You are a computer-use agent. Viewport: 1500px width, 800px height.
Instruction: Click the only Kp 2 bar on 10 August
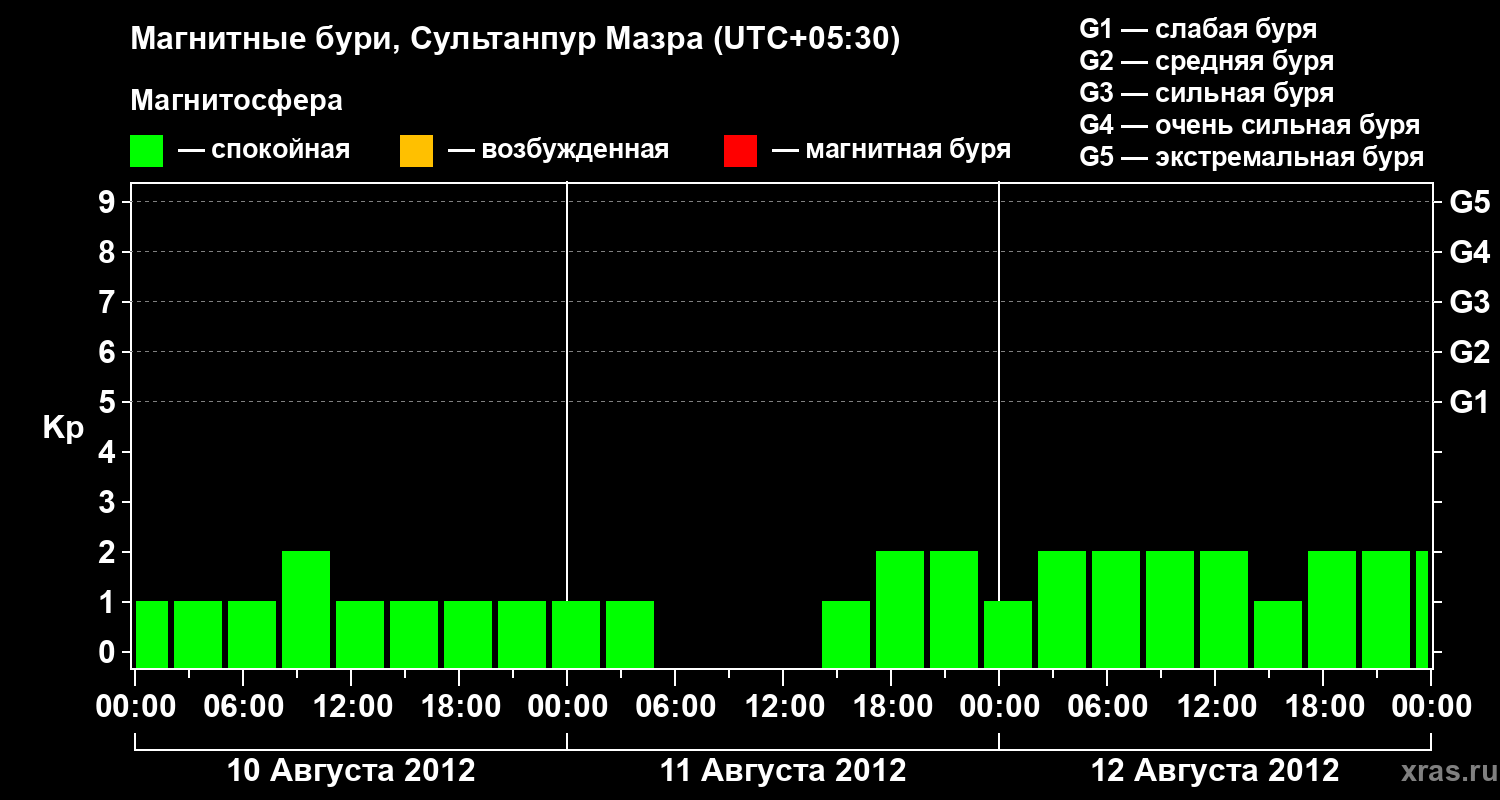306,609
